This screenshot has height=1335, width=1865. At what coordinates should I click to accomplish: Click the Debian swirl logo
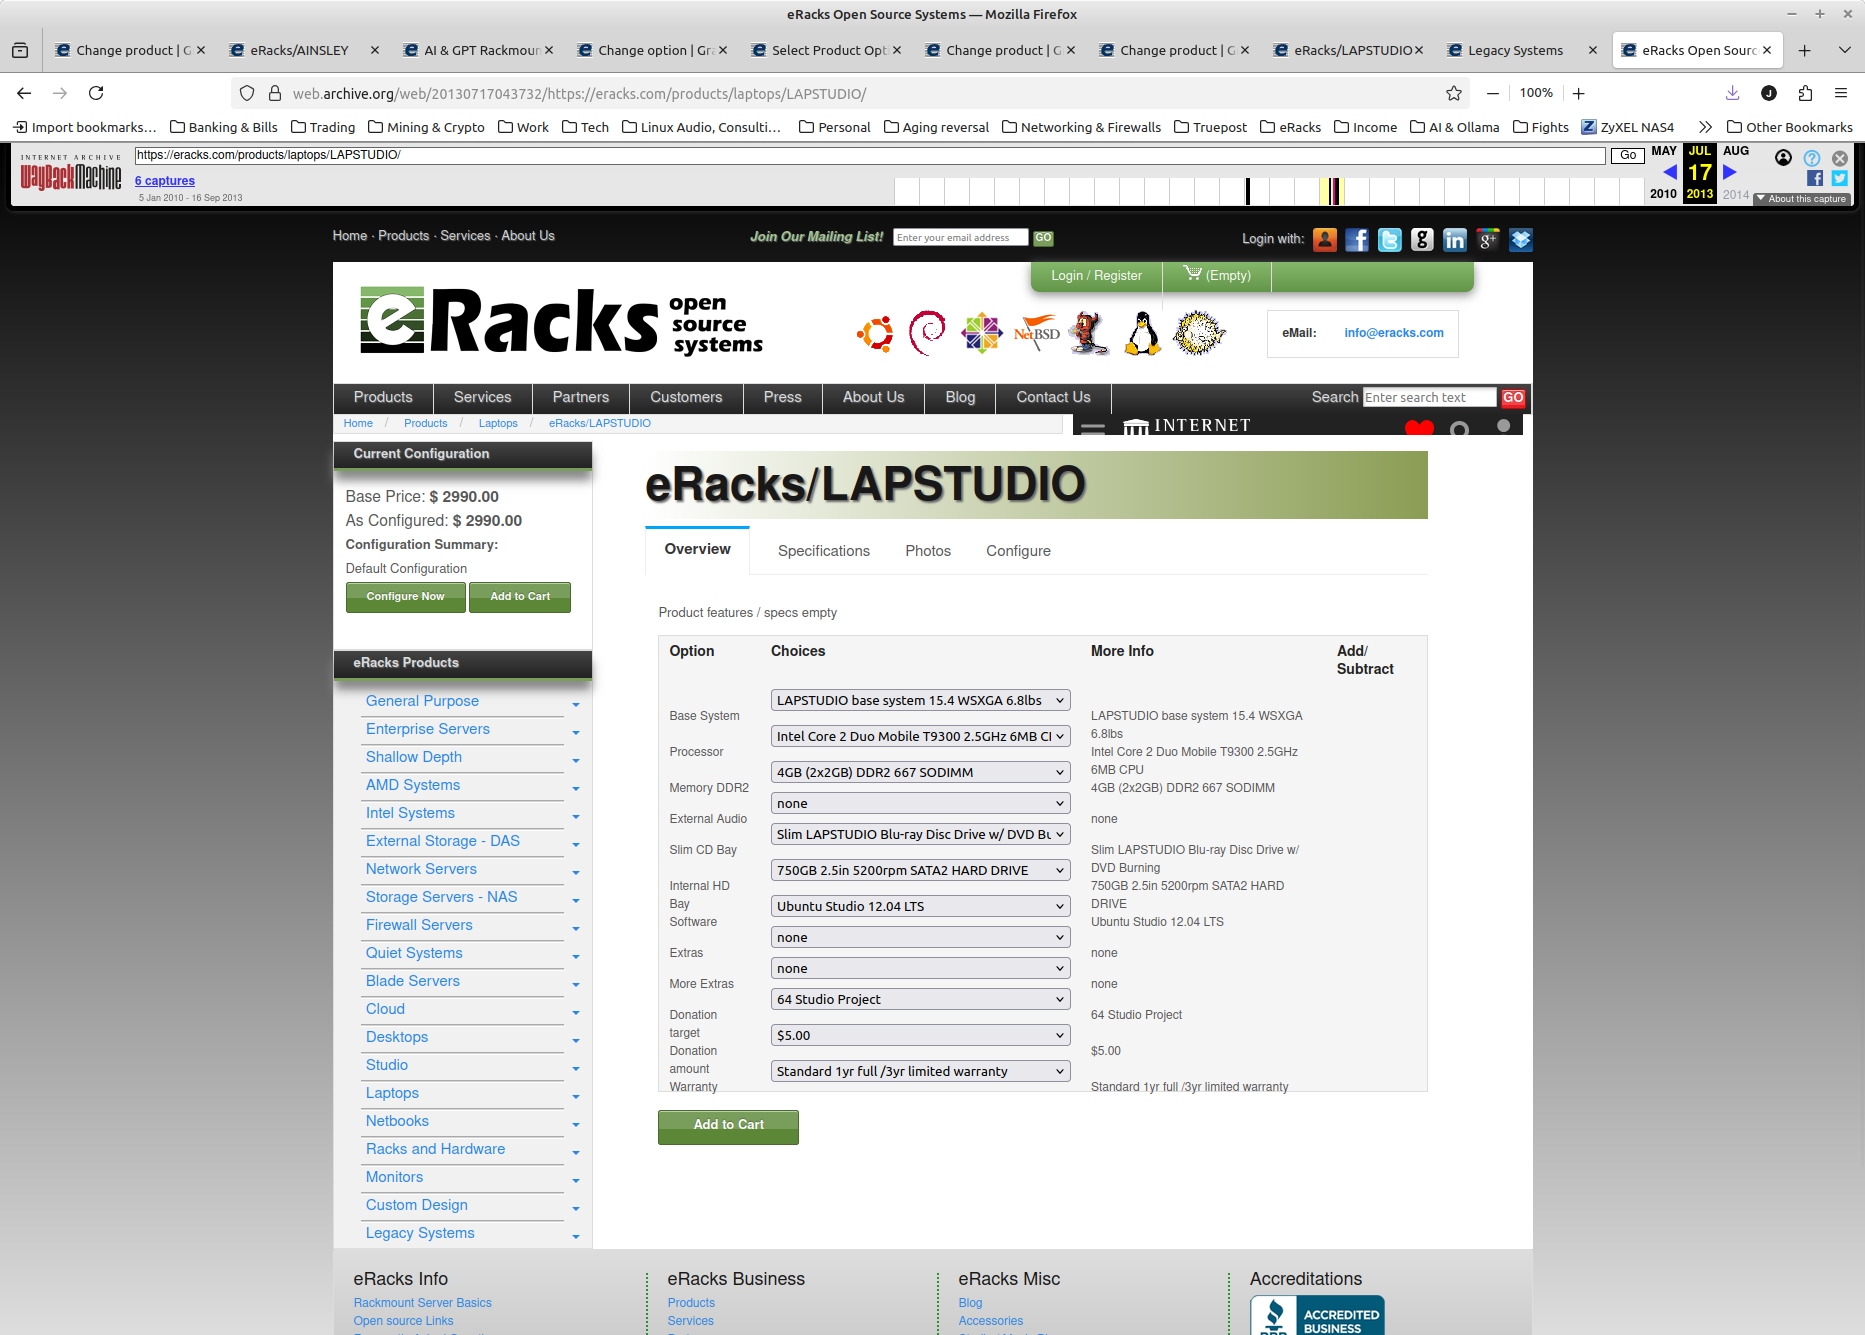pos(927,333)
